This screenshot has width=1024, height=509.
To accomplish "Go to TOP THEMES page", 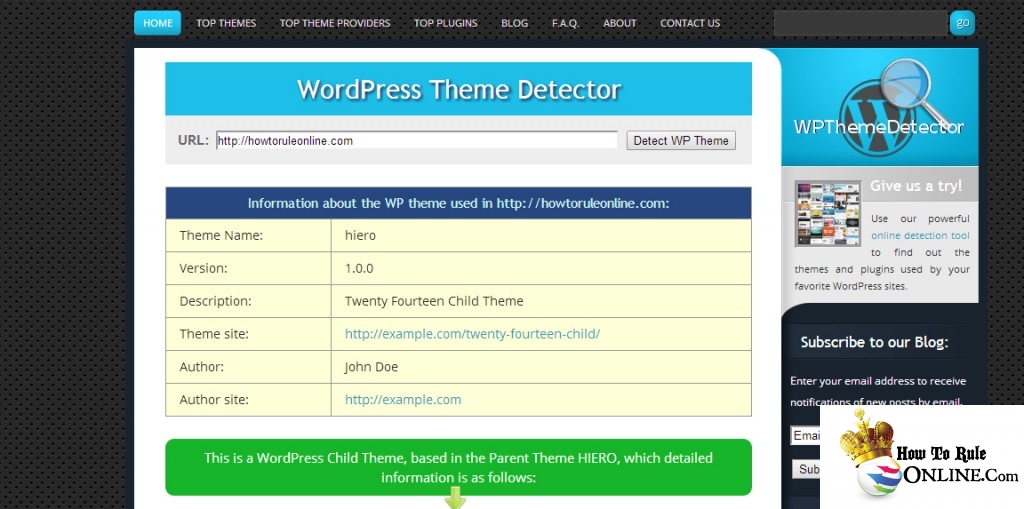I will coord(226,23).
